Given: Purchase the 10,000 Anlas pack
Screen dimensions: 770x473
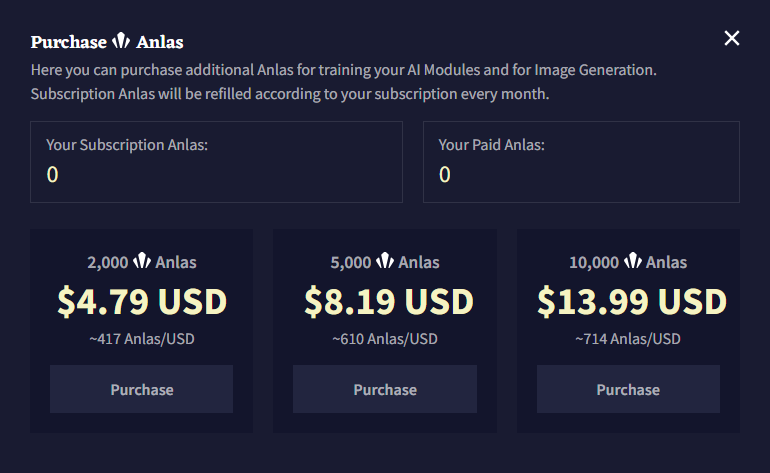Looking at the screenshot, I should click(628, 389).
